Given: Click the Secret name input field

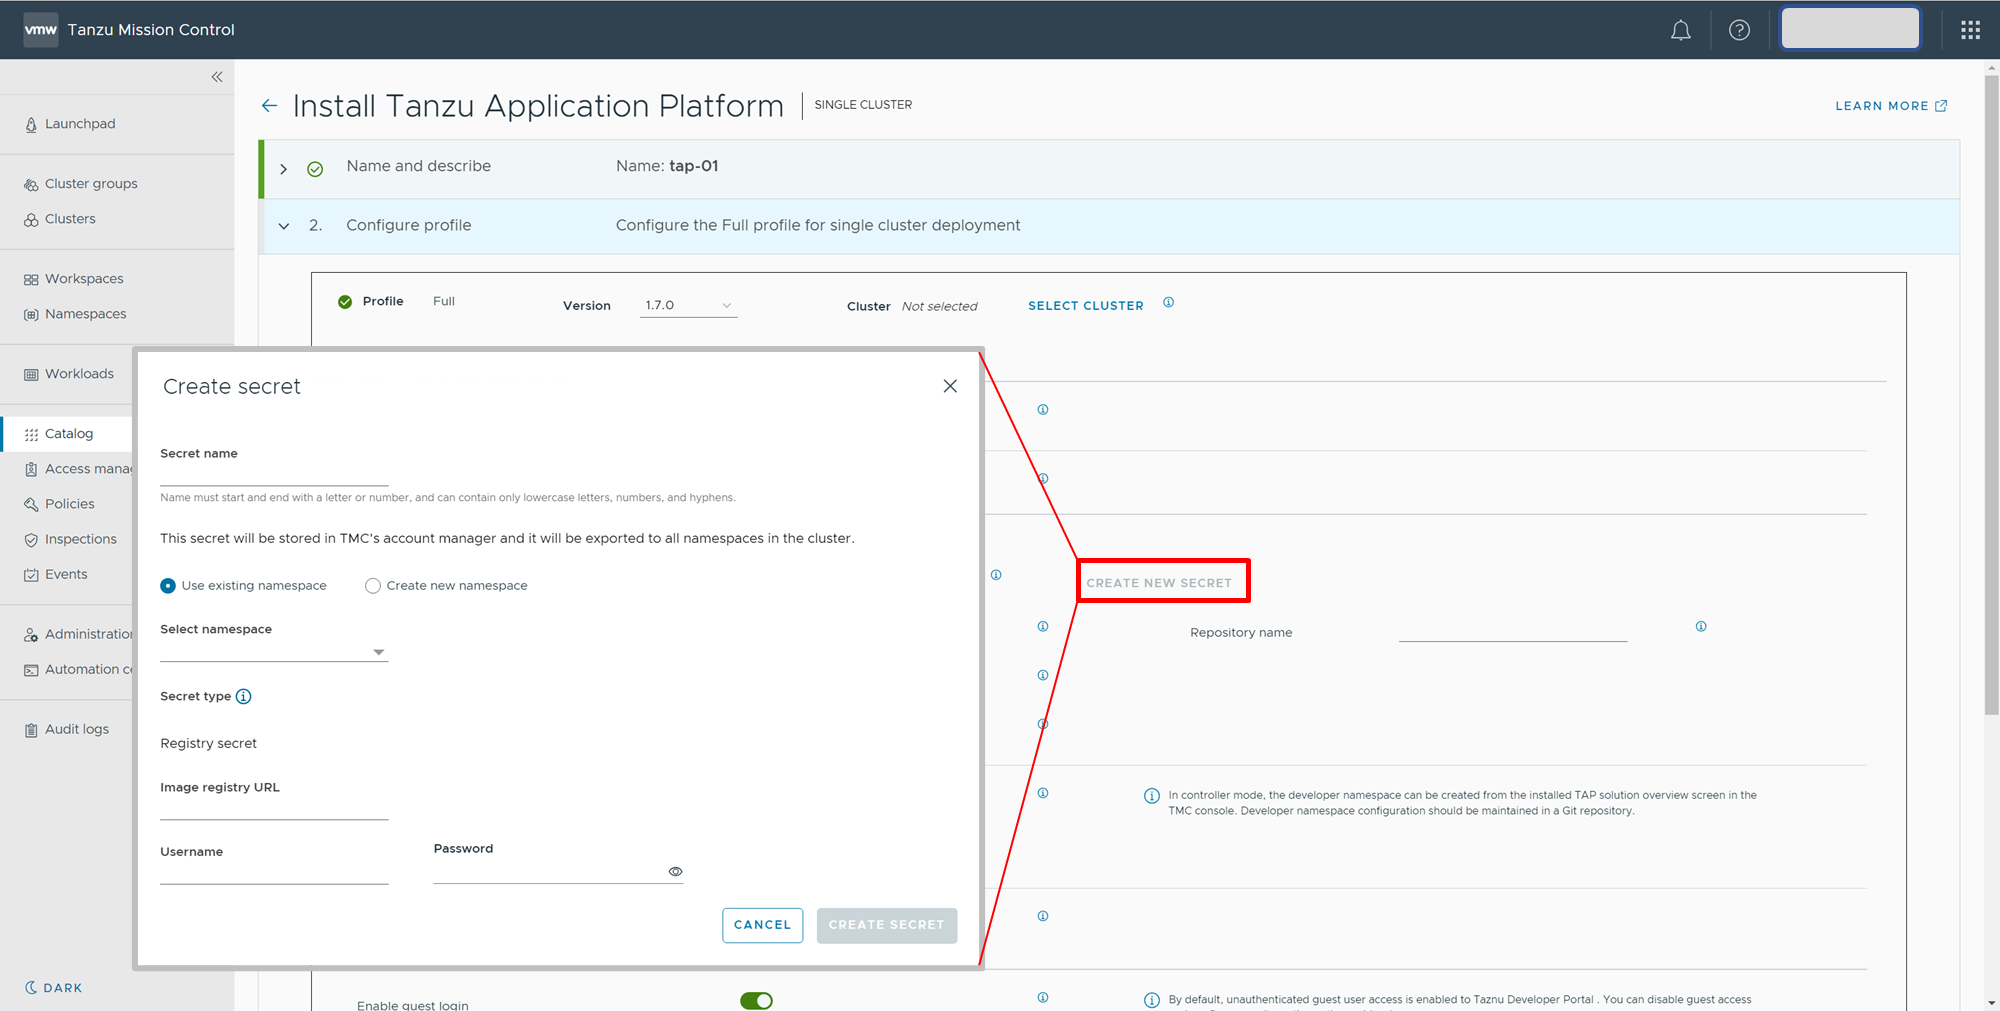Looking at the screenshot, I should [274, 474].
